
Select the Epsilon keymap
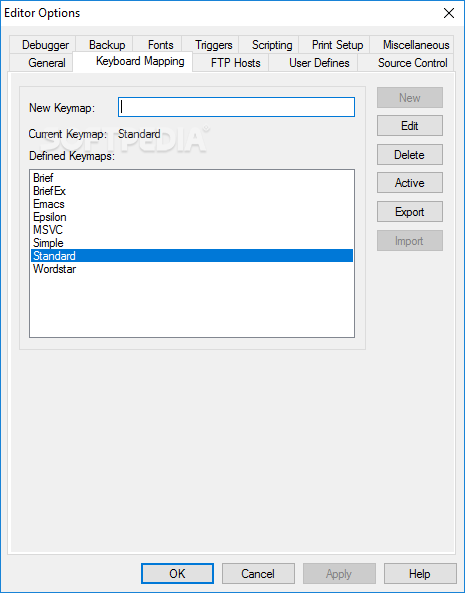pyautogui.click(x=192, y=217)
